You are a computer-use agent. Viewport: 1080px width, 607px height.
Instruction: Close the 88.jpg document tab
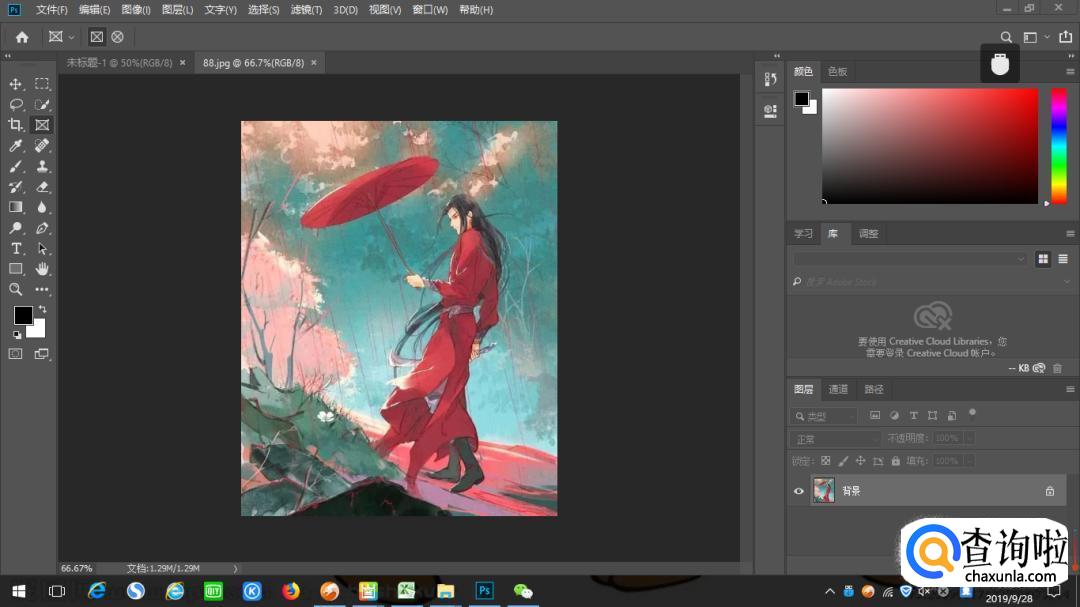pyautogui.click(x=313, y=63)
